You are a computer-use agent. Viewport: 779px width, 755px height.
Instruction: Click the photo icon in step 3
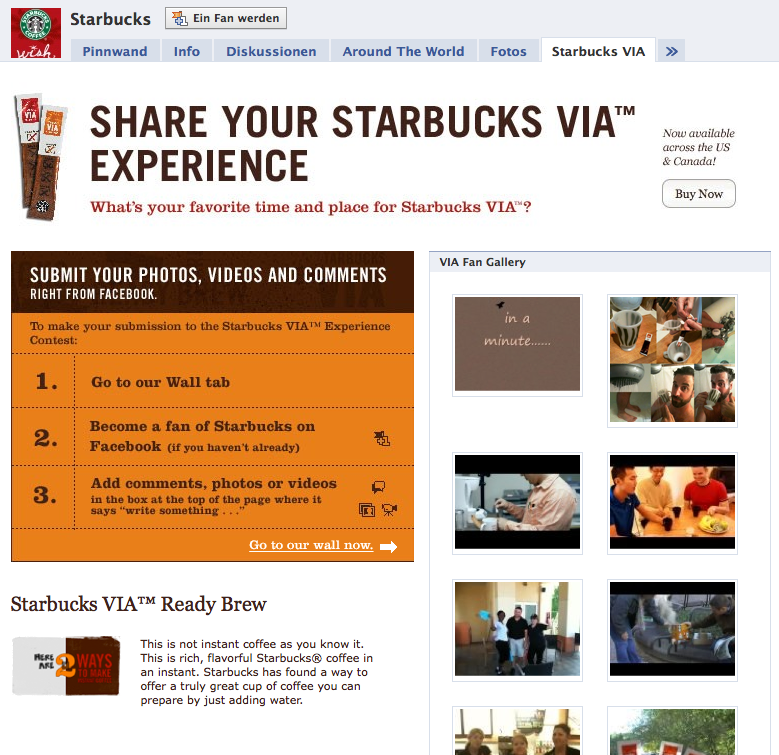pos(367,510)
